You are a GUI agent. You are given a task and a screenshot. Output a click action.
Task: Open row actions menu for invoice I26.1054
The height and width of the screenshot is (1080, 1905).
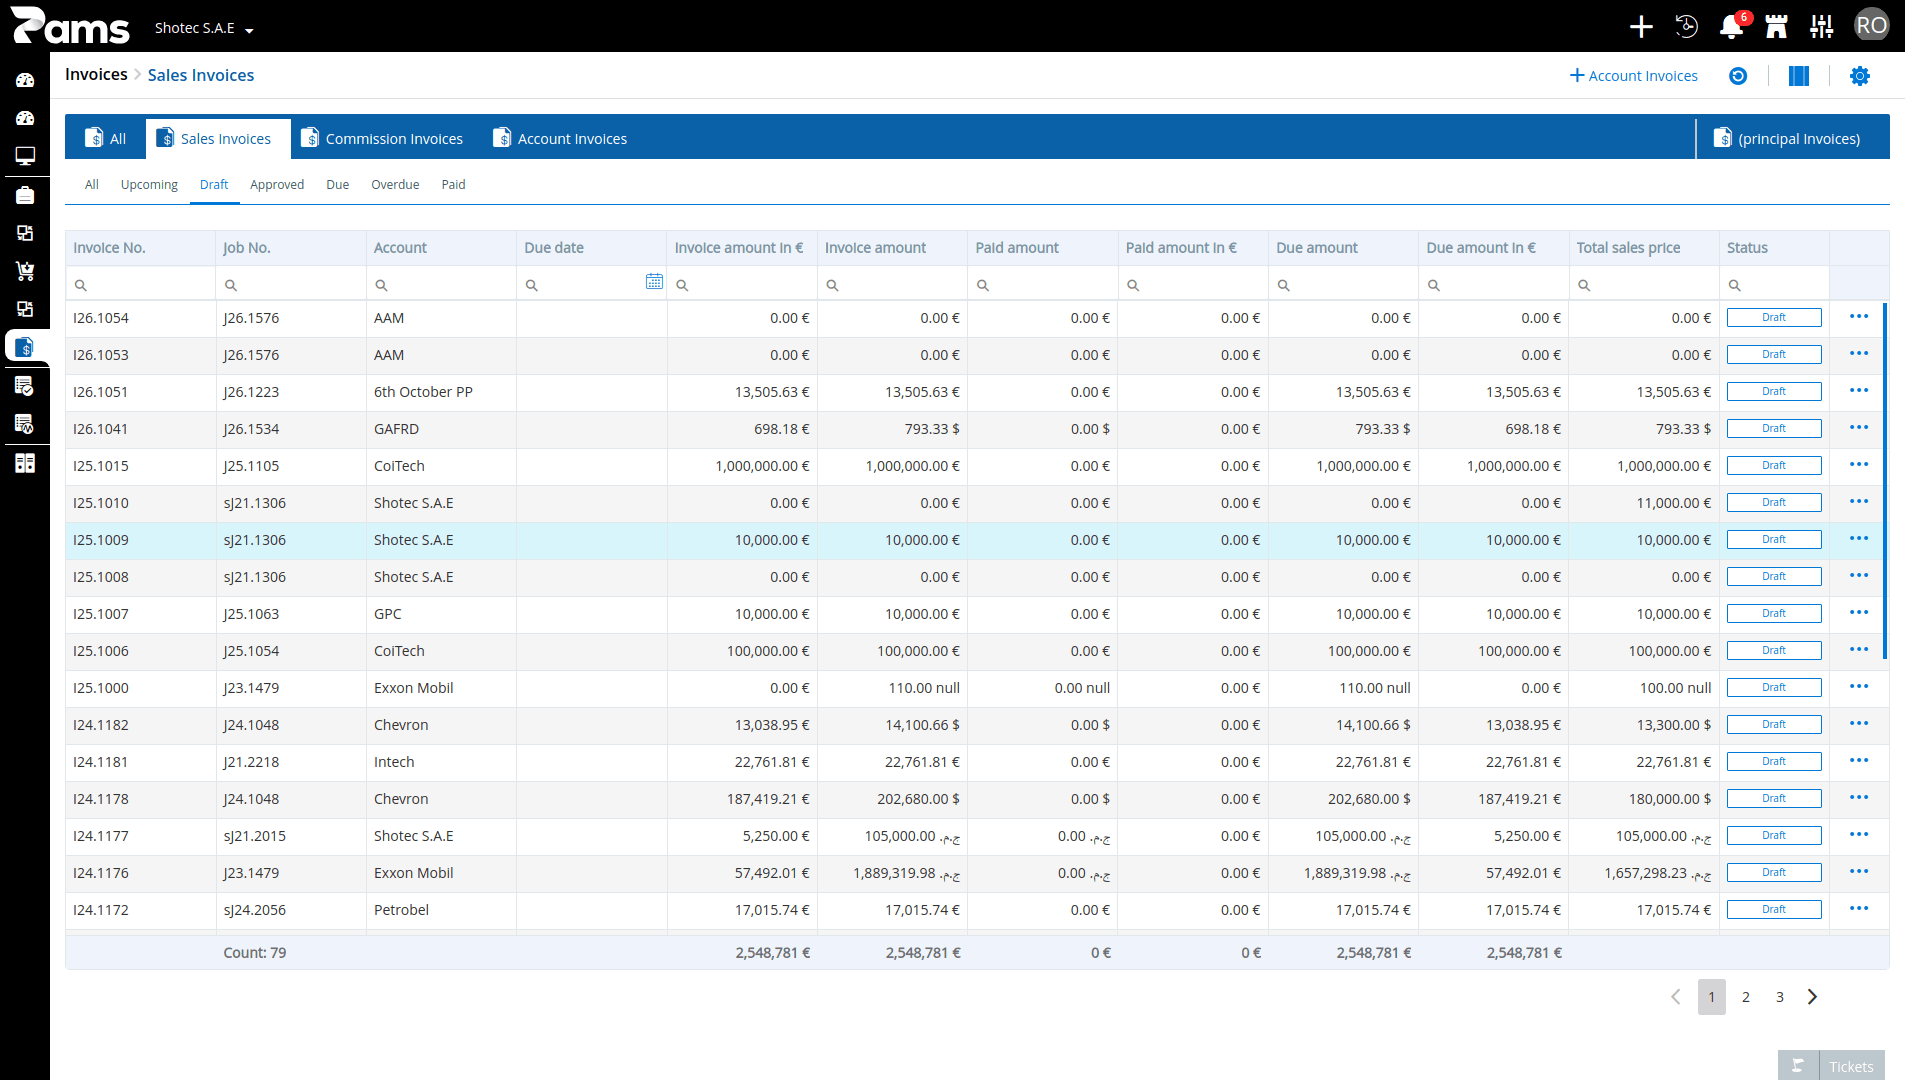[x=1859, y=317]
